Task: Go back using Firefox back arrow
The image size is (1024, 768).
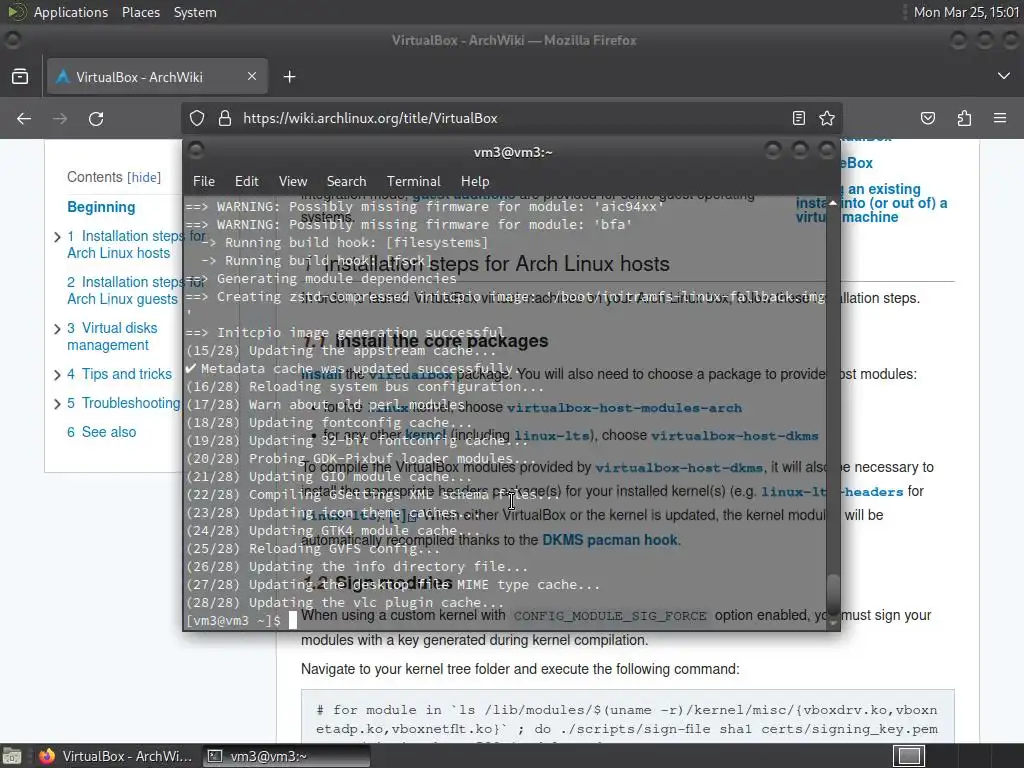Action: pos(24,118)
